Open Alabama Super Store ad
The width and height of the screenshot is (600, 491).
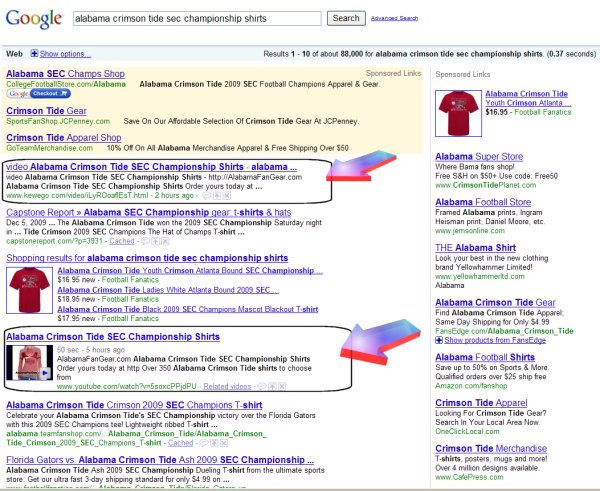(479, 157)
